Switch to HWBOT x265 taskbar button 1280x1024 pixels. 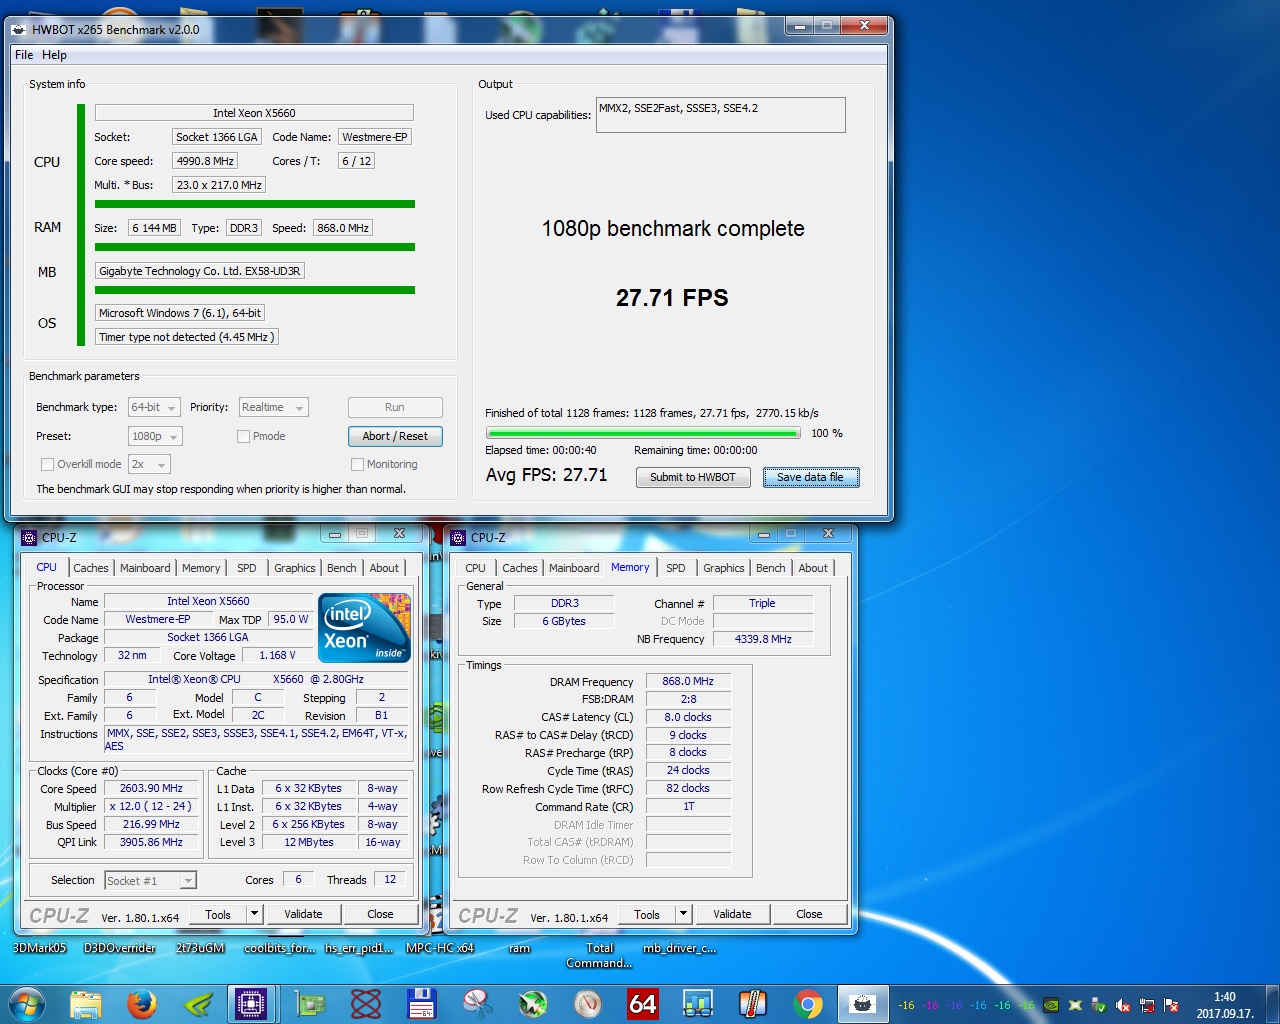pyautogui.click(x=862, y=1003)
